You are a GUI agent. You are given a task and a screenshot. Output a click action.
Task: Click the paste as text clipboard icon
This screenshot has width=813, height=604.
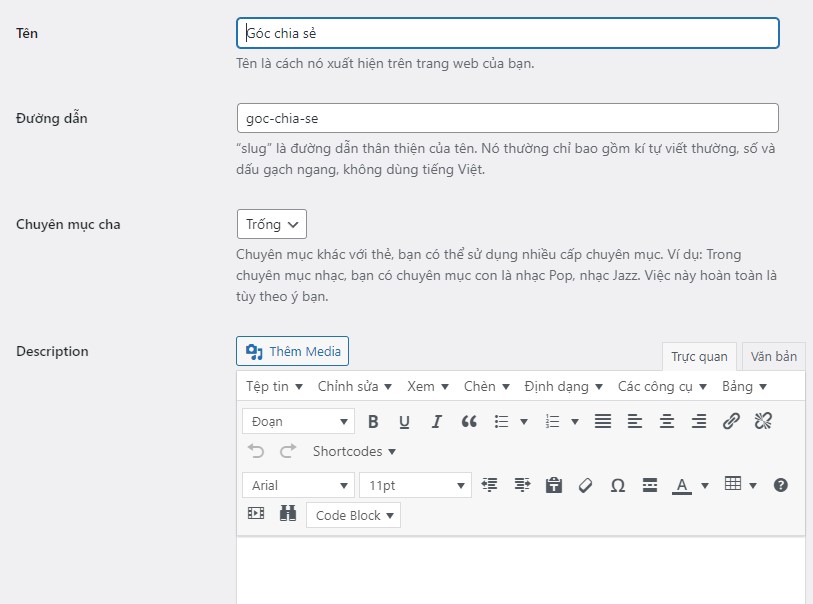pyautogui.click(x=554, y=485)
